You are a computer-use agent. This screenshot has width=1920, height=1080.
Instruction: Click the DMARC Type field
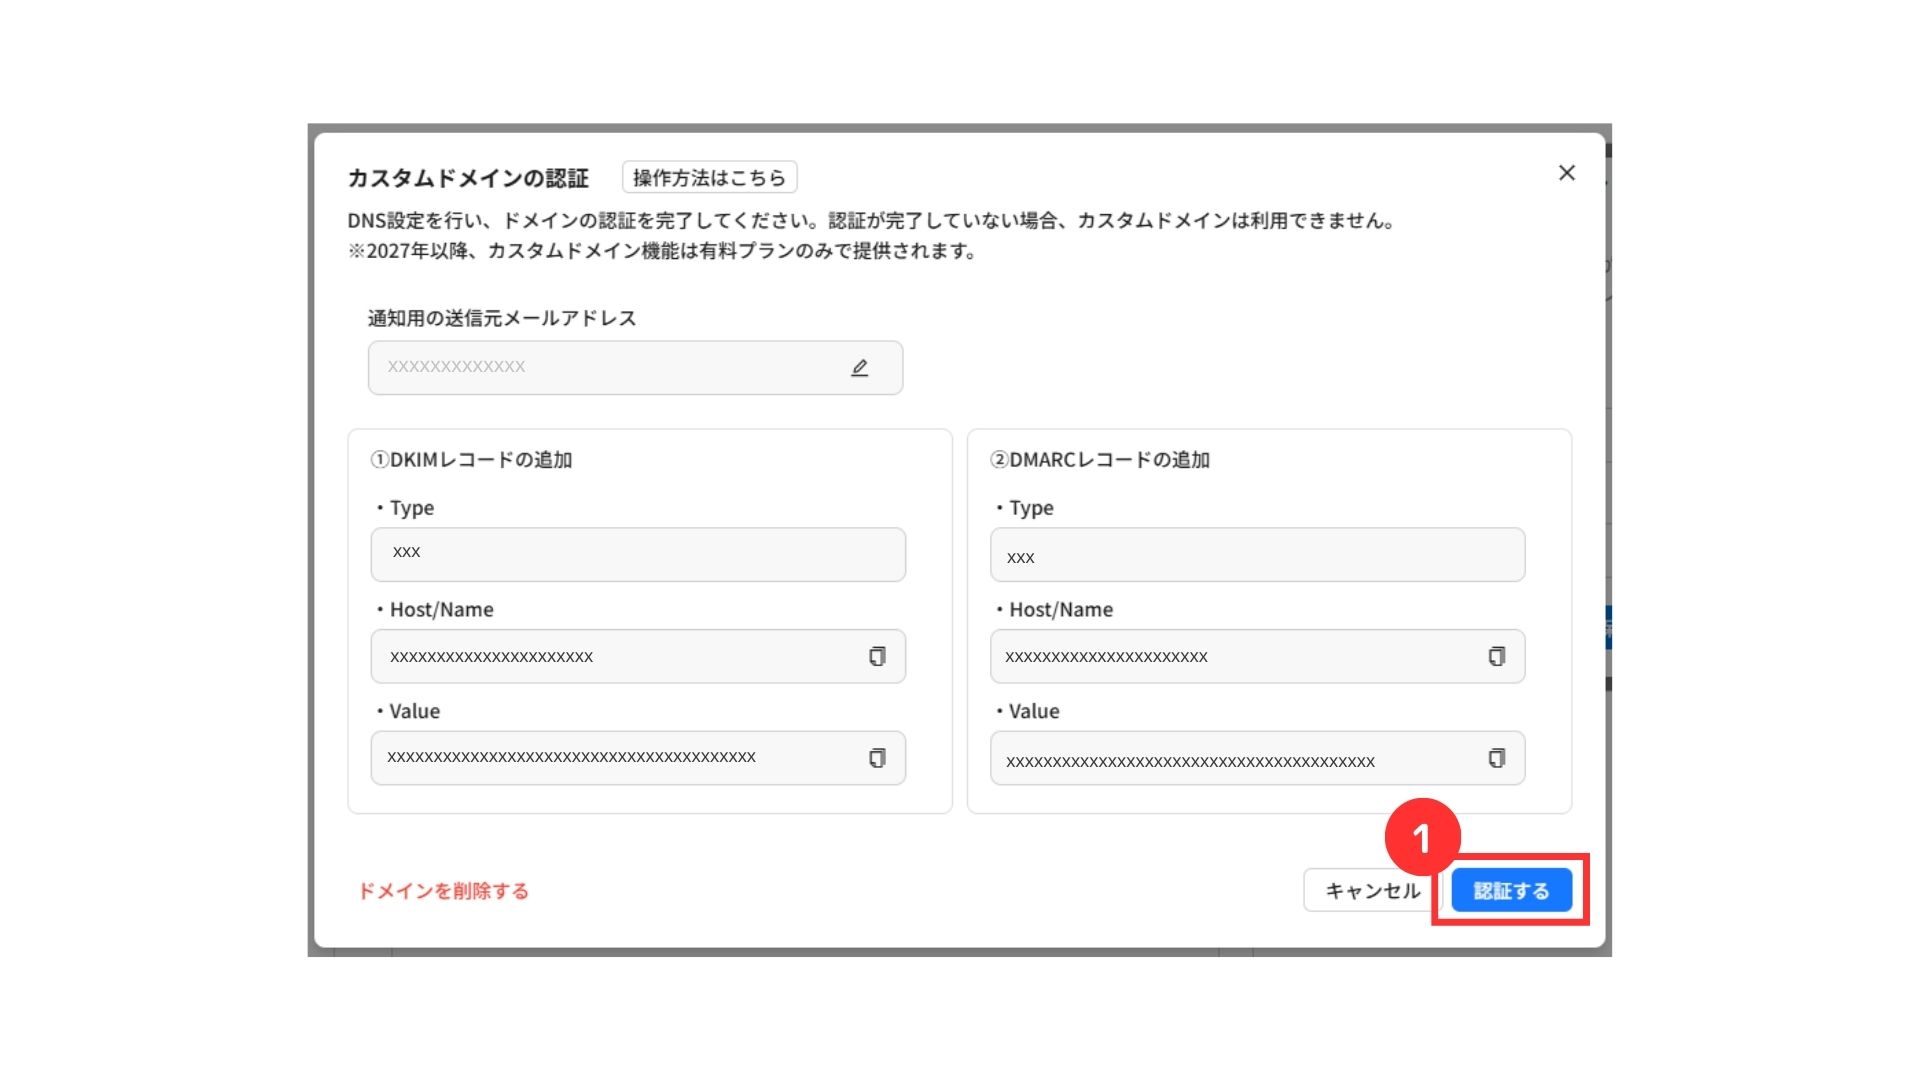point(1257,555)
